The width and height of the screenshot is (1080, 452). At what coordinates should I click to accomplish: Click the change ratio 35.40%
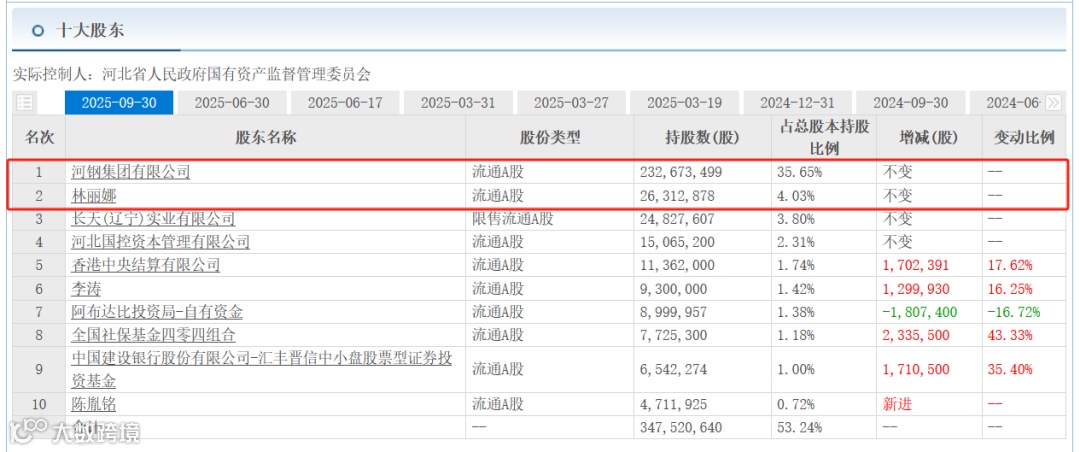[x=1010, y=369]
